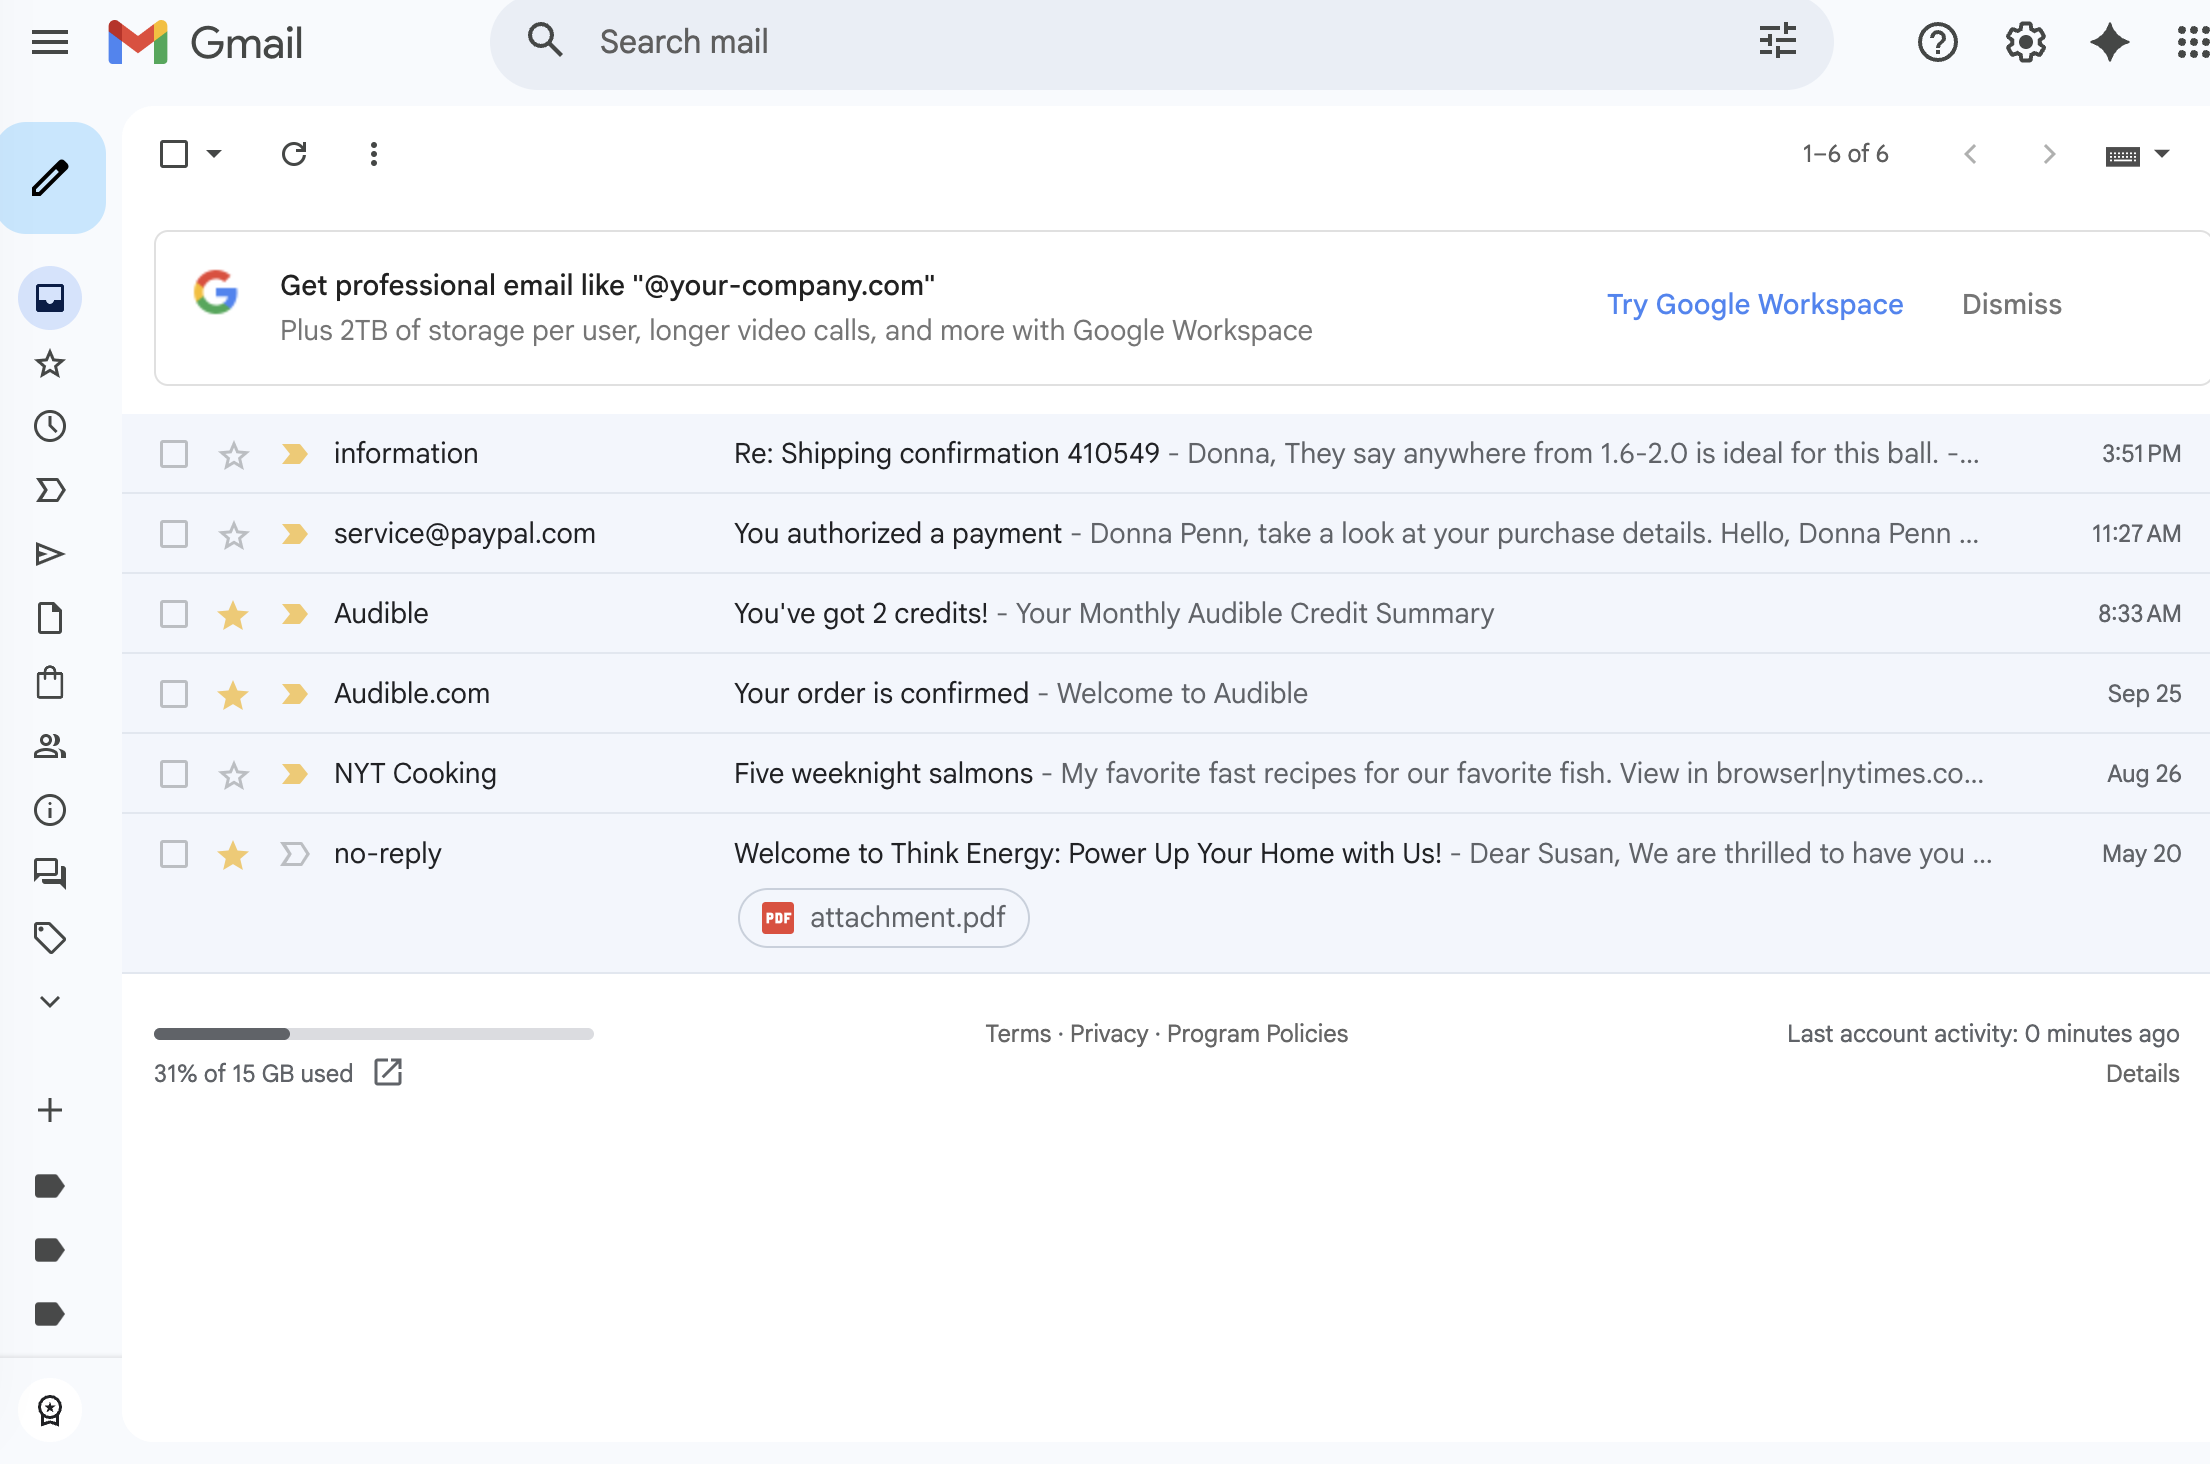
Task: Open the select-all dropdown arrow
Action: pyautogui.click(x=214, y=154)
